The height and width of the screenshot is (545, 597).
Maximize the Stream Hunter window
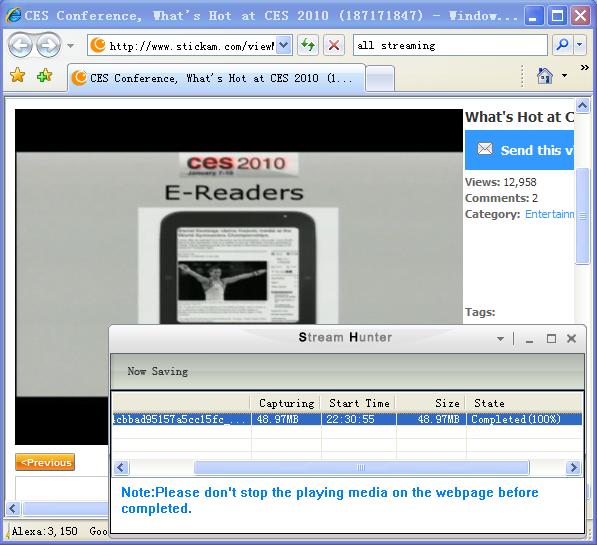(551, 339)
